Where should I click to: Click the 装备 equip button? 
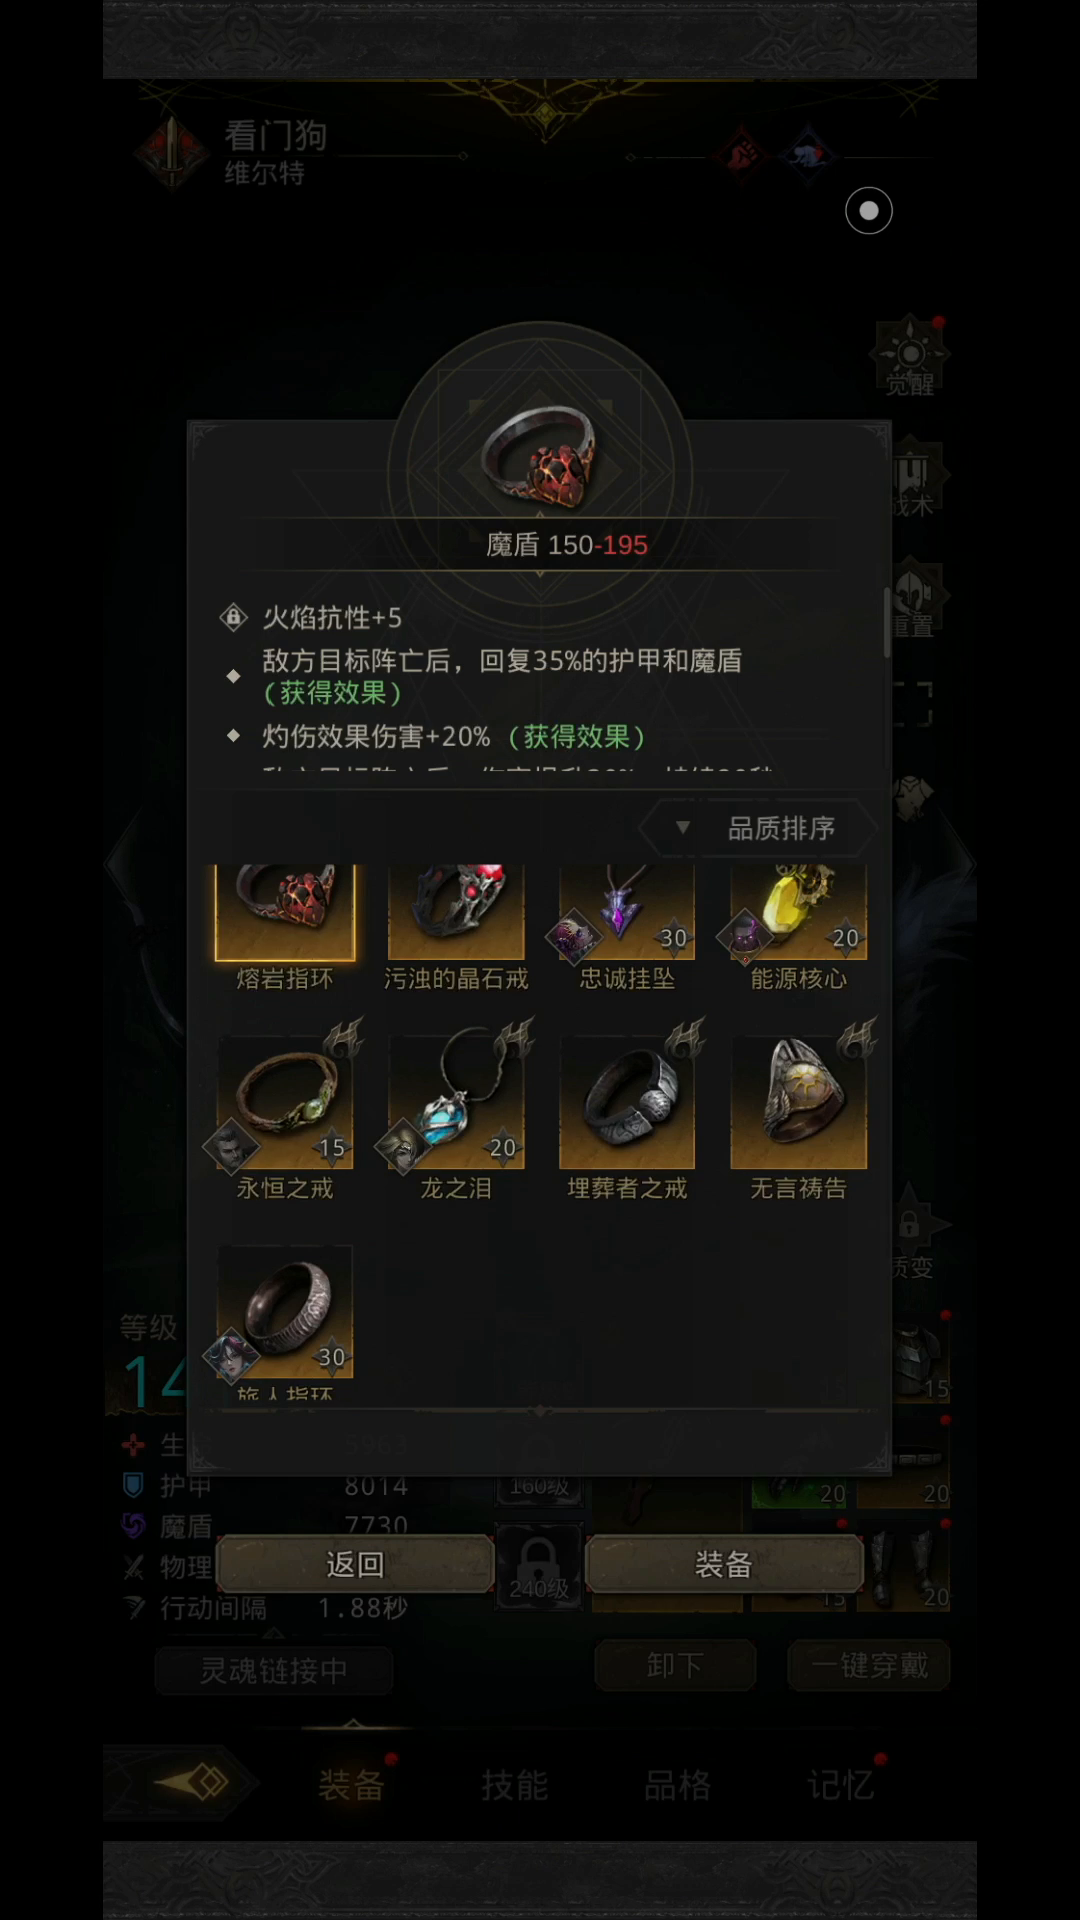(x=724, y=1564)
